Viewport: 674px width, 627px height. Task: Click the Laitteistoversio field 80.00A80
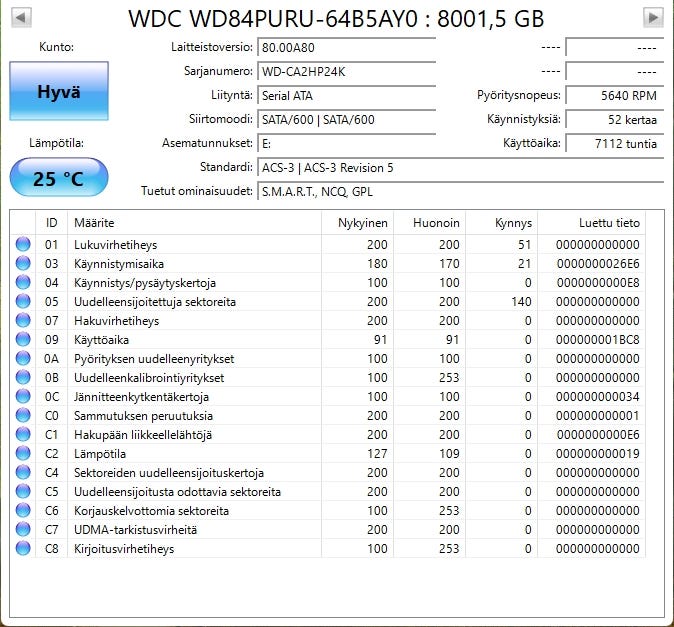[x=346, y=47]
